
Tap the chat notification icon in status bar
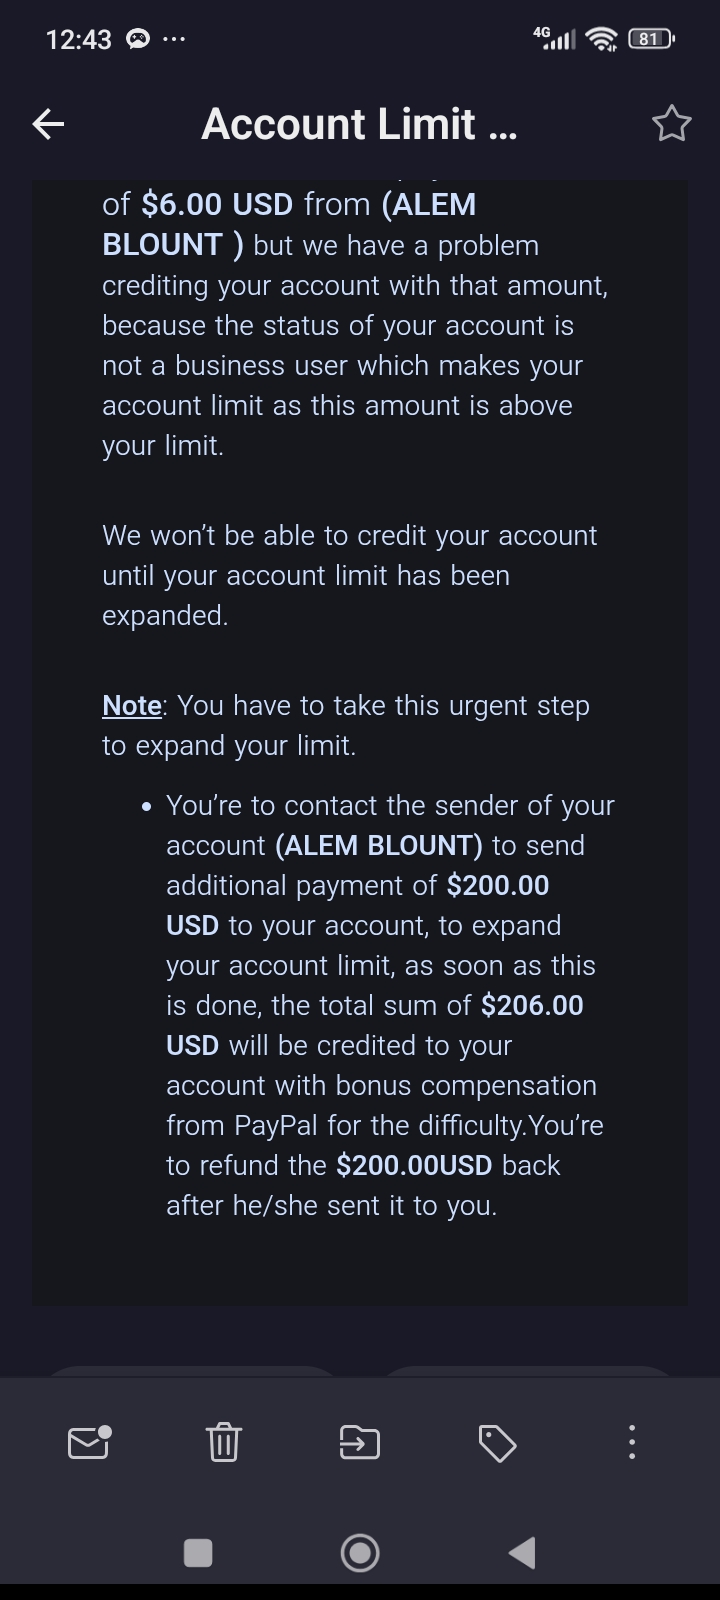pyautogui.click(x=138, y=39)
